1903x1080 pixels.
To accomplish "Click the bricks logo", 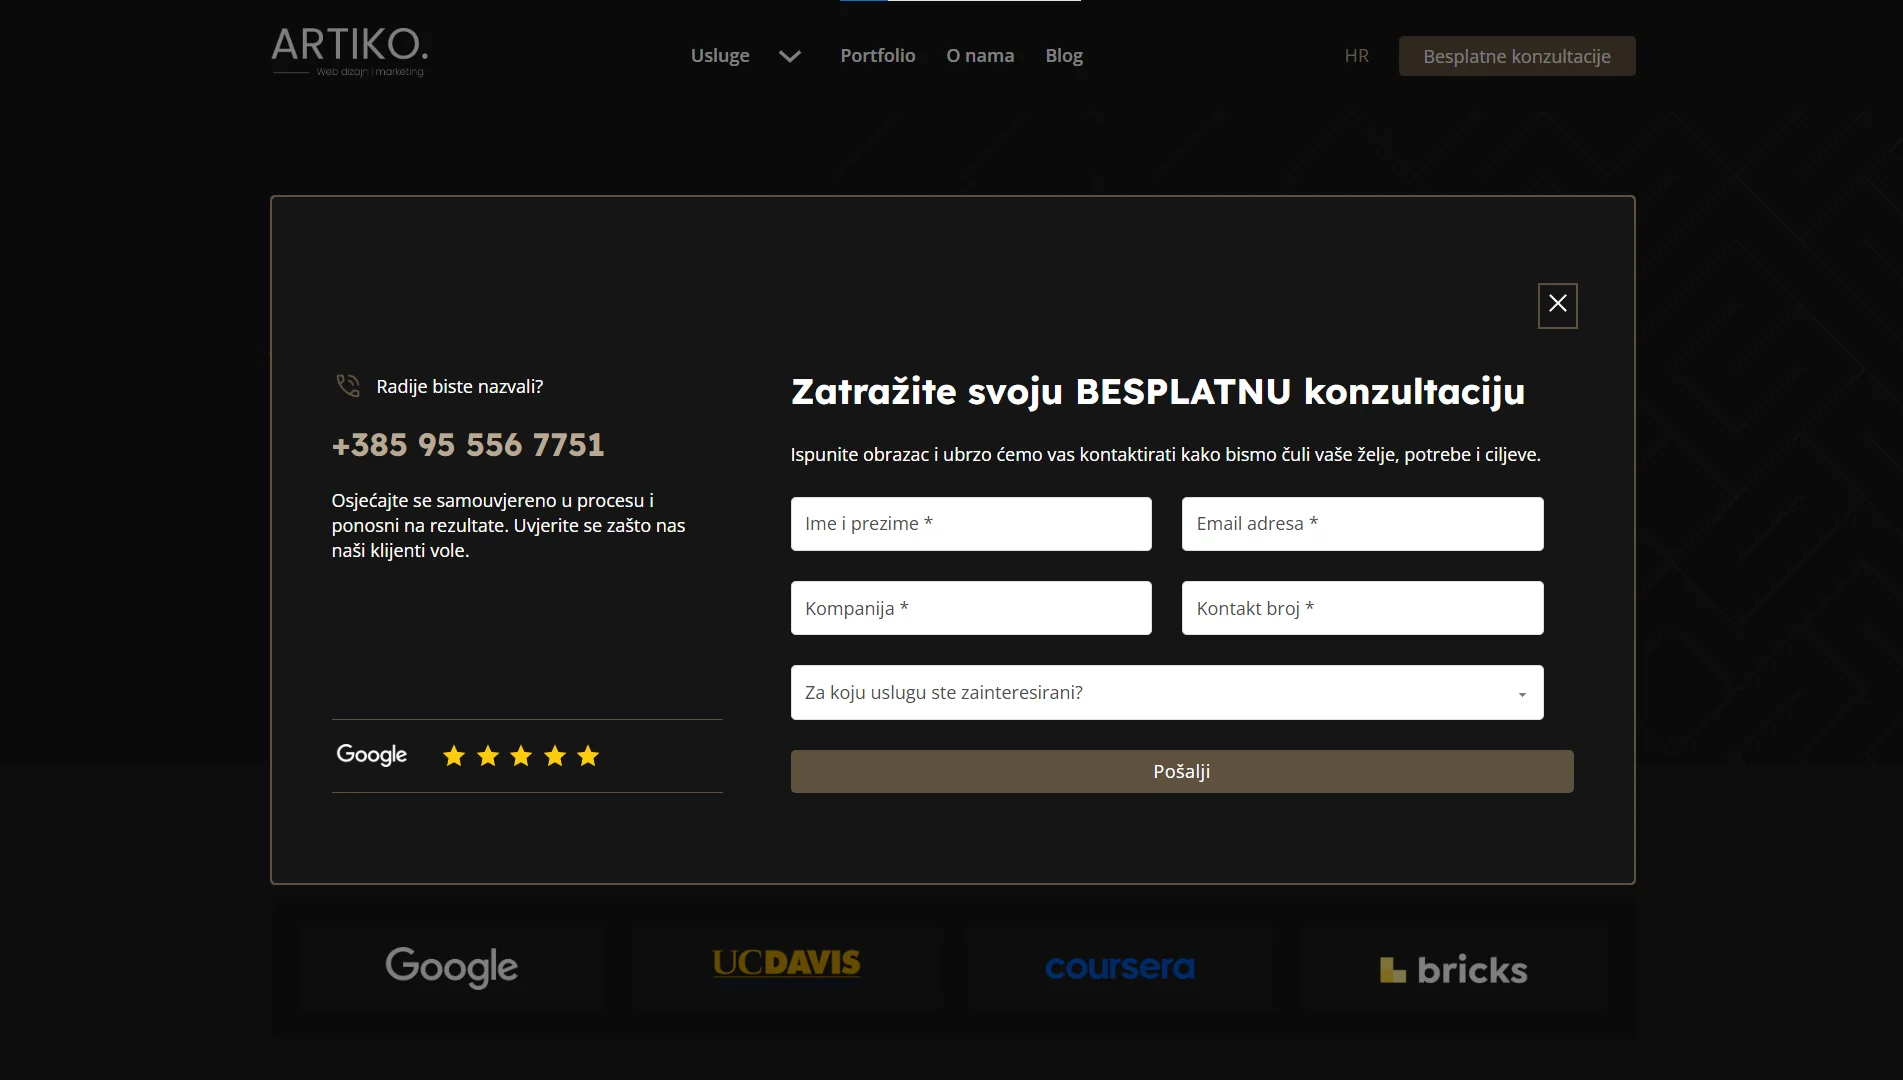I will coord(1453,969).
